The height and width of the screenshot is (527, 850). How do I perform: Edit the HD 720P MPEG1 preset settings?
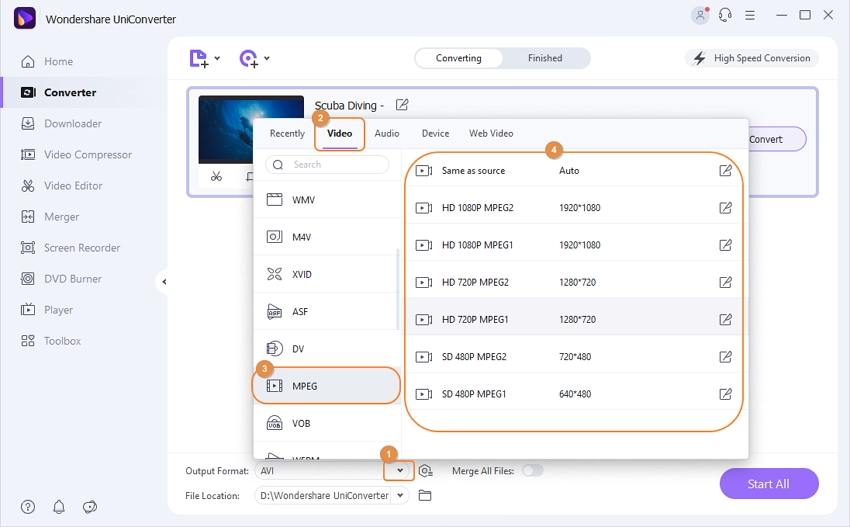[725, 319]
